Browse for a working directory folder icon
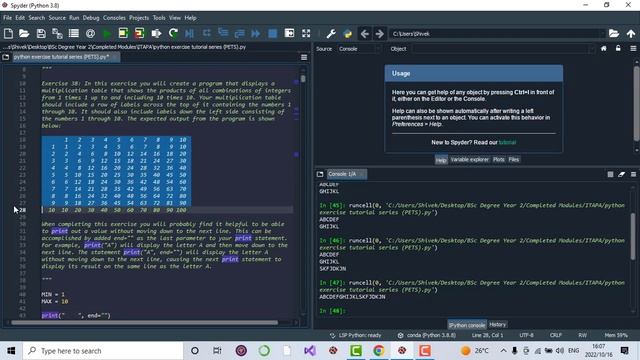640x360 pixels. point(614,33)
